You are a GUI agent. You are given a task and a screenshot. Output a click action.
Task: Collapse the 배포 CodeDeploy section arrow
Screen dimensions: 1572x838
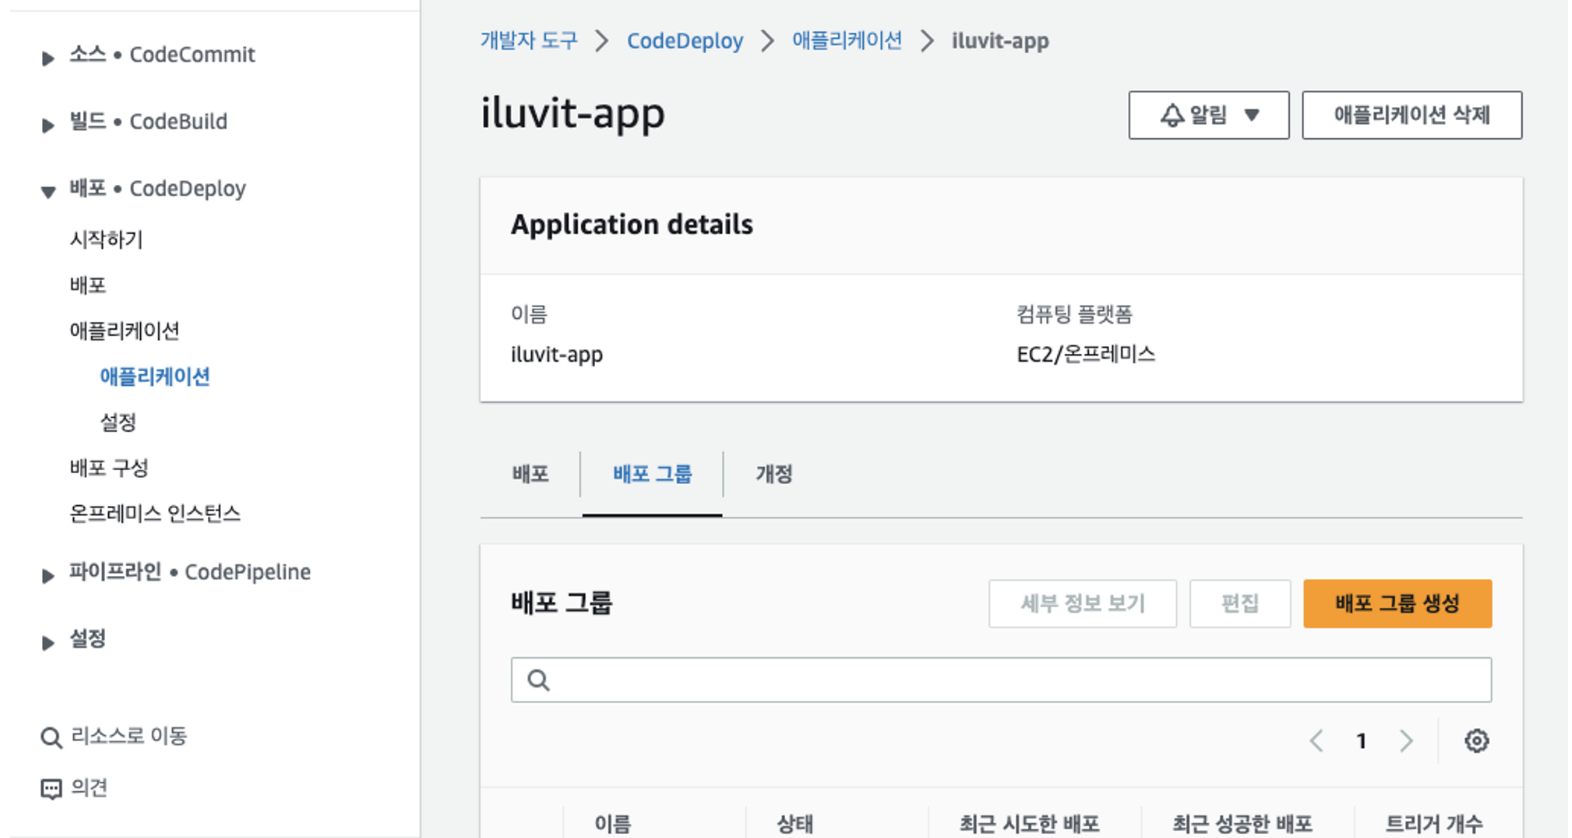tap(47, 191)
